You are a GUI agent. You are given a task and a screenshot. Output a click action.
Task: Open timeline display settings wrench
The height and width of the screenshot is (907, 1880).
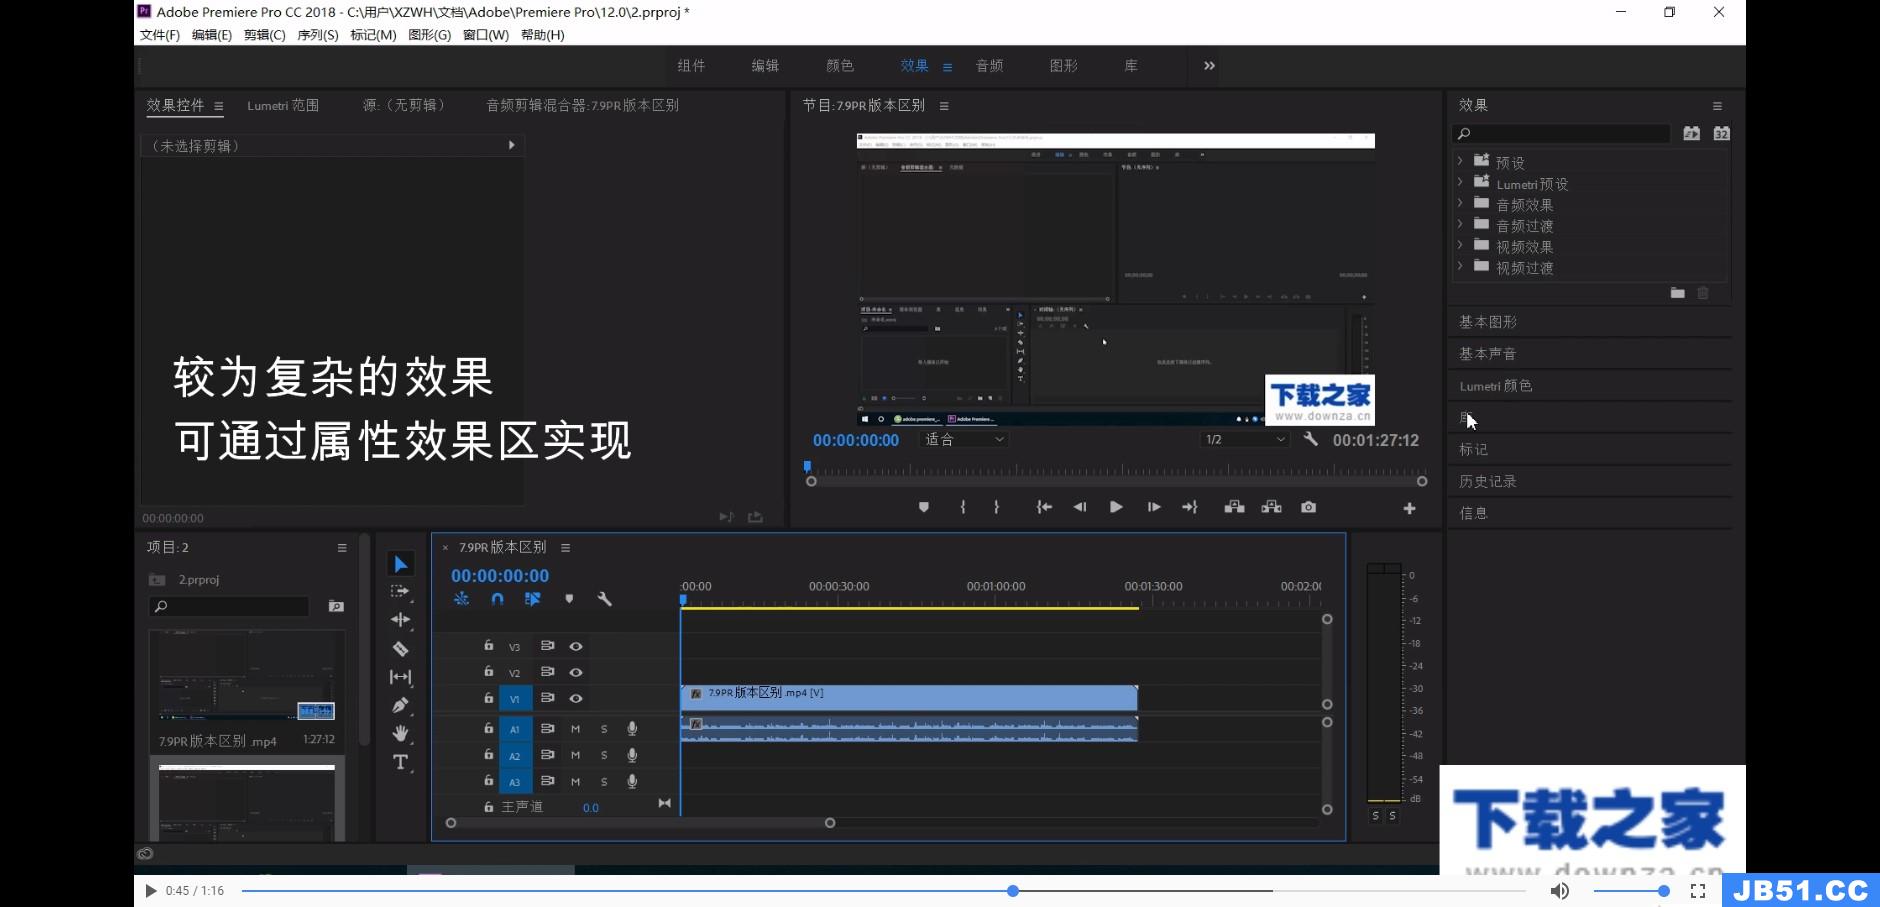pos(604,599)
